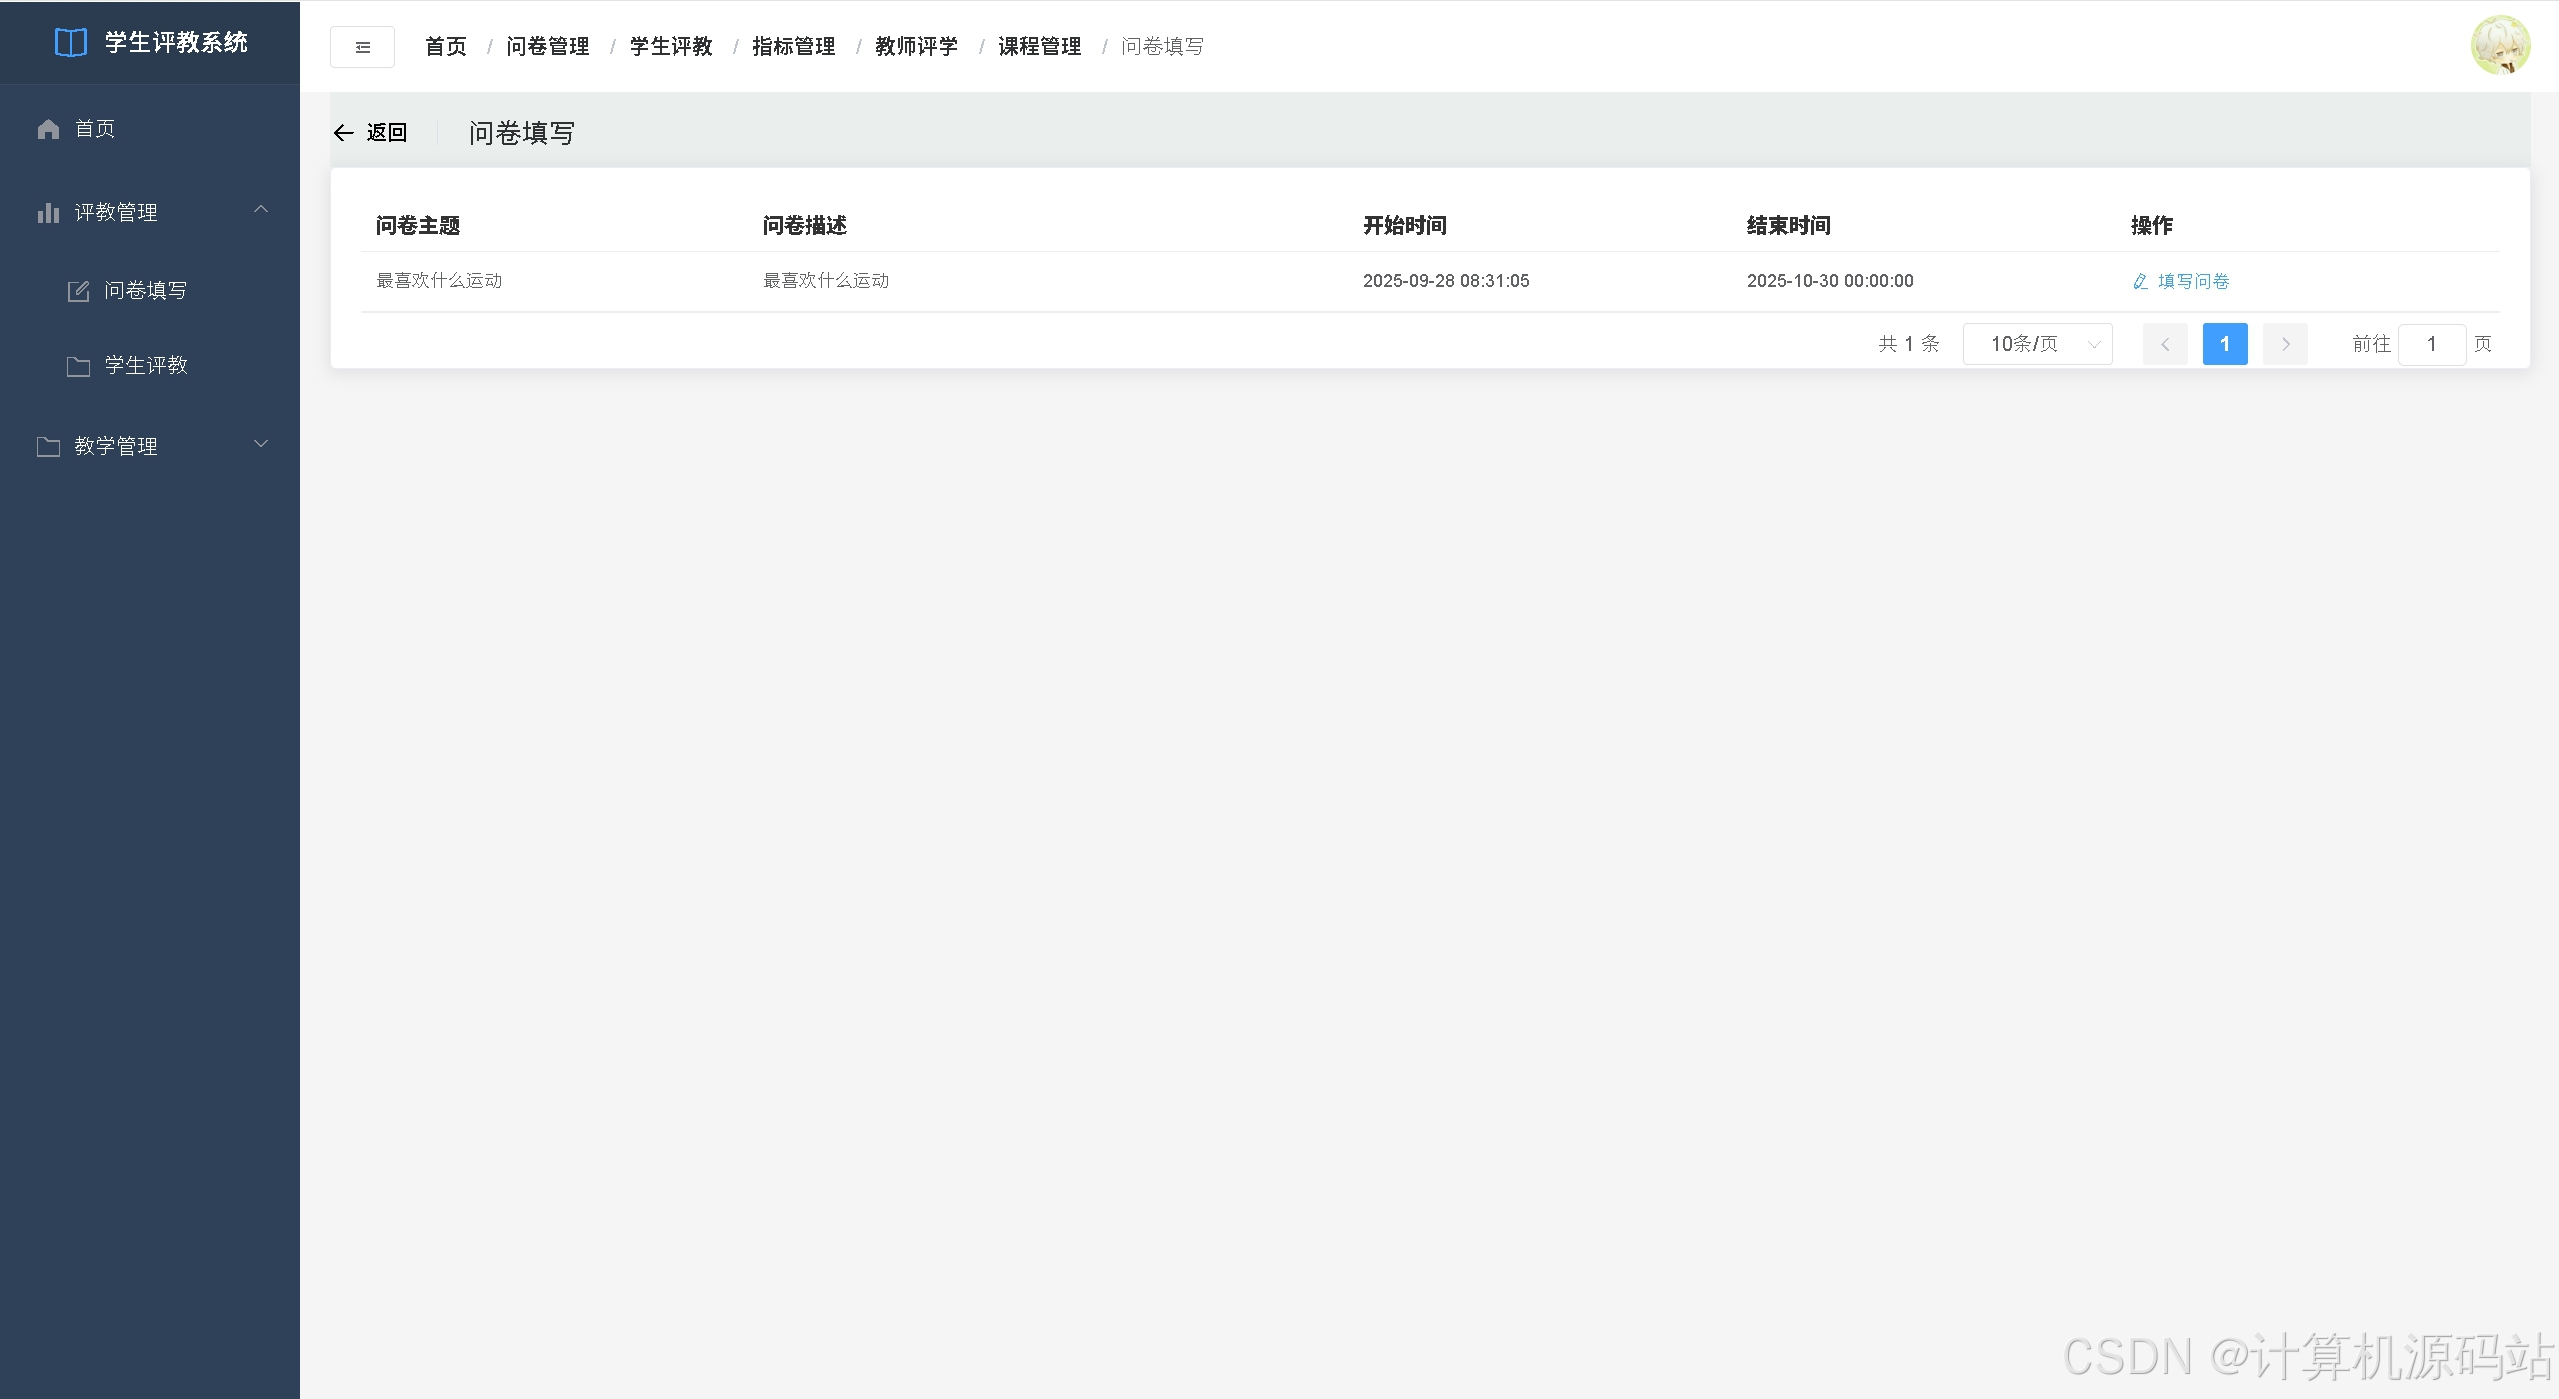The width and height of the screenshot is (2559, 1399).
Task: Click the 学生评教系统 system title
Action: click(x=177, y=43)
